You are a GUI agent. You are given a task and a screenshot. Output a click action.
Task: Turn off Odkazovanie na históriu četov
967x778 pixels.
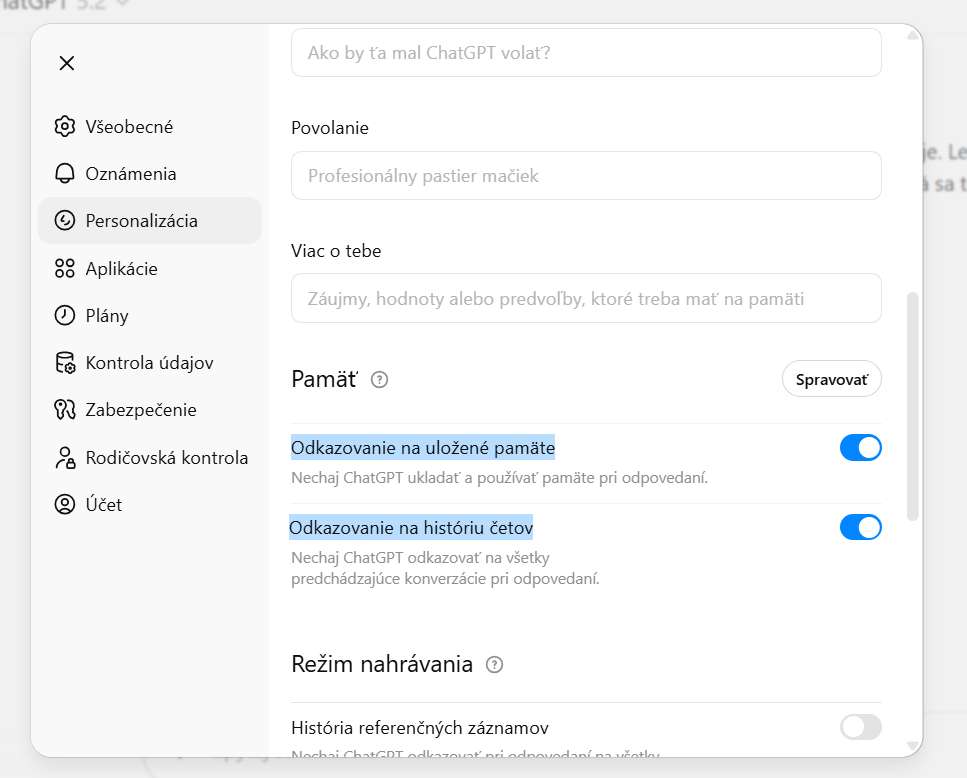click(860, 527)
